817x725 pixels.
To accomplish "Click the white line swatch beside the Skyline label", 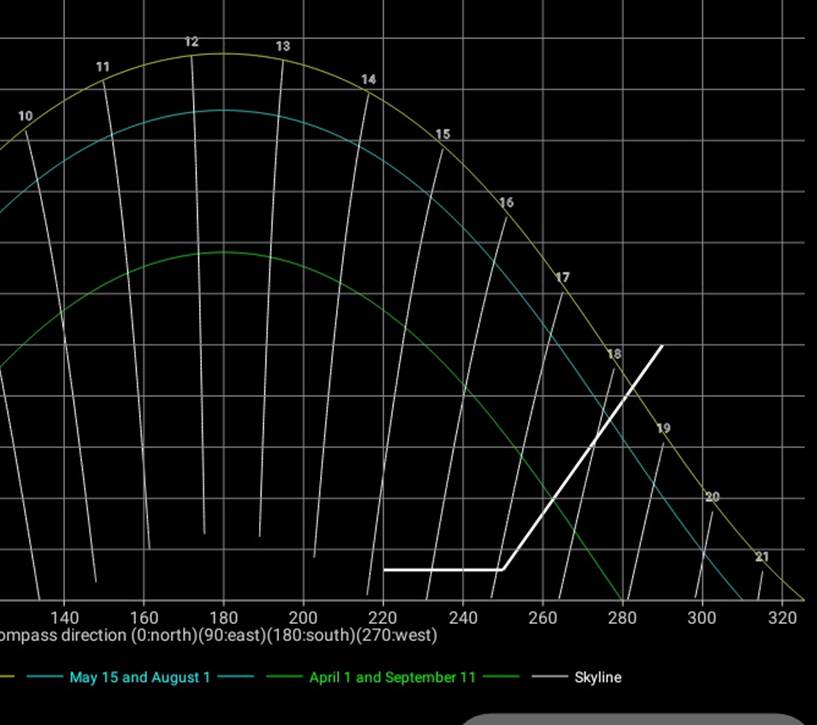I will (550, 677).
